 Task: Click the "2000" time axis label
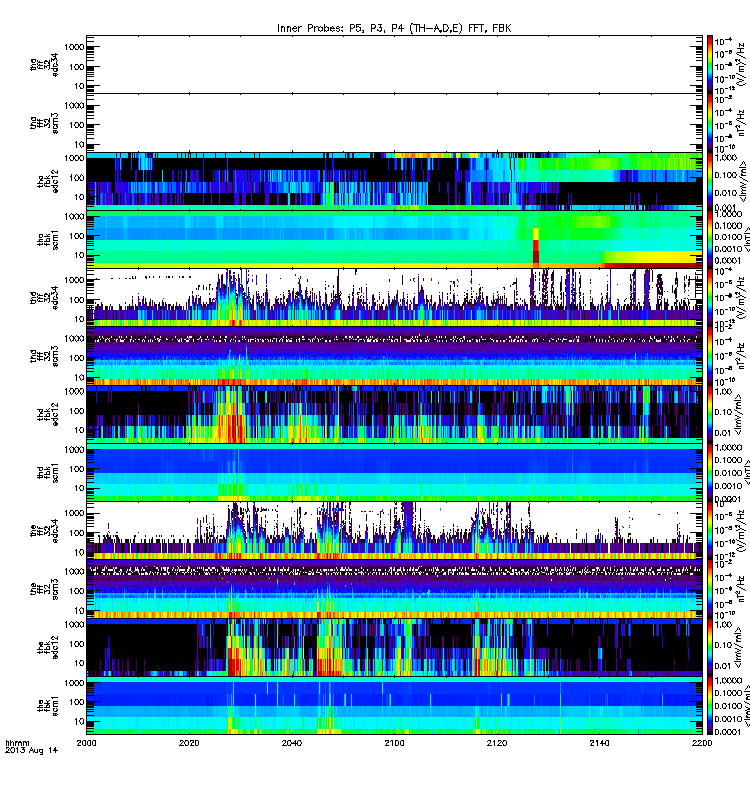[86, 743]
